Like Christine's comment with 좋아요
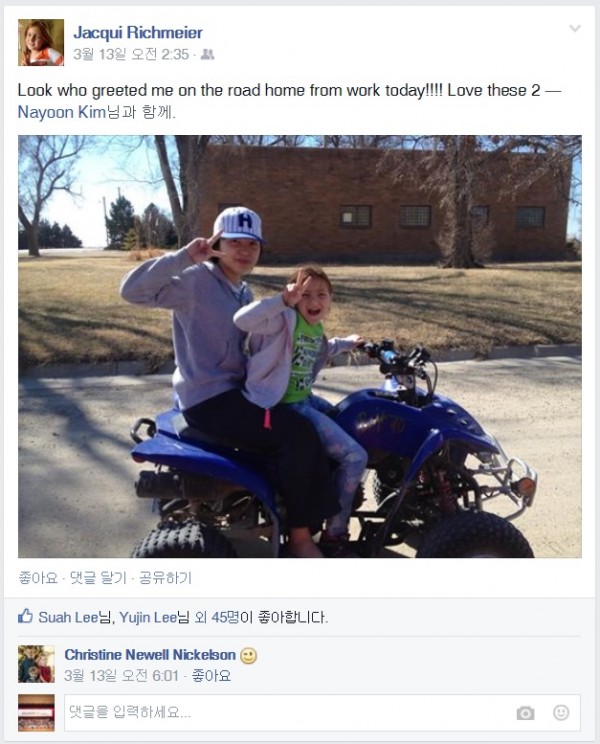Viewport: 600px width, 744px height. (x=211, y=676)
